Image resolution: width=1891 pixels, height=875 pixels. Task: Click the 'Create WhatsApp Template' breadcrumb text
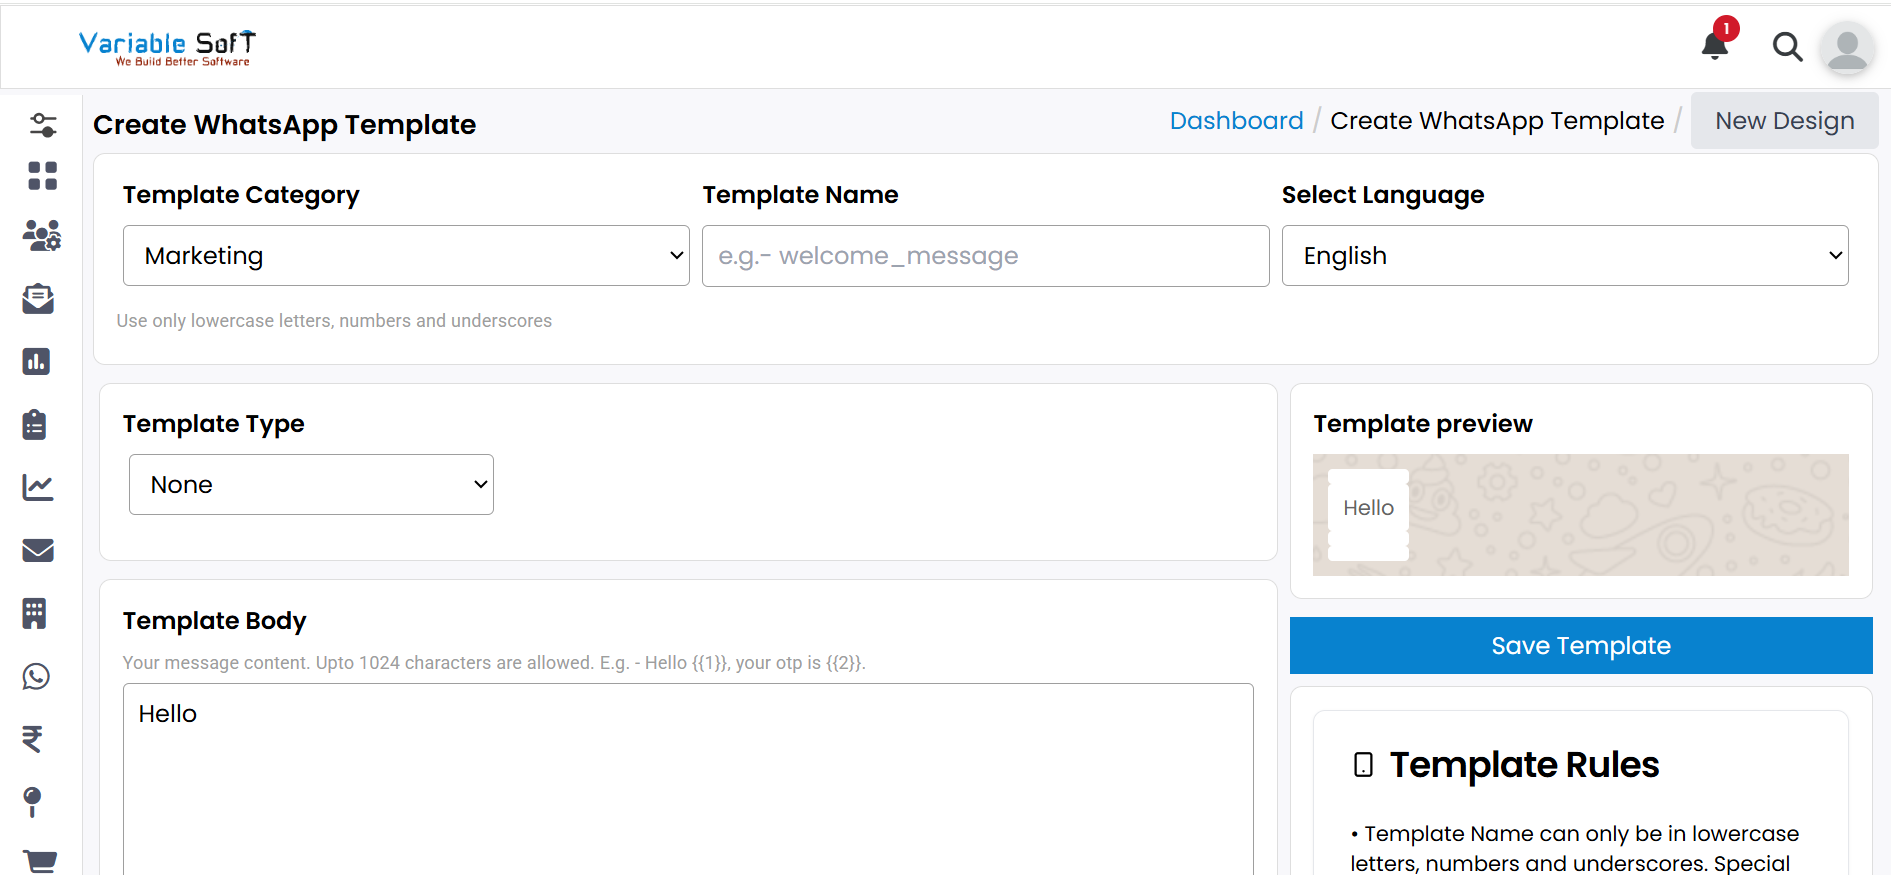tap(1497, 121)
